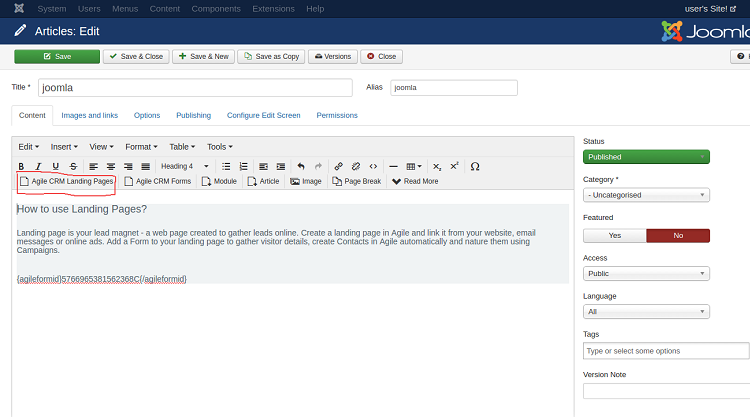Image resolution: width=750 pixels, height=417 pixels.
Task: Increase indent of text
Action: point(281,166)
